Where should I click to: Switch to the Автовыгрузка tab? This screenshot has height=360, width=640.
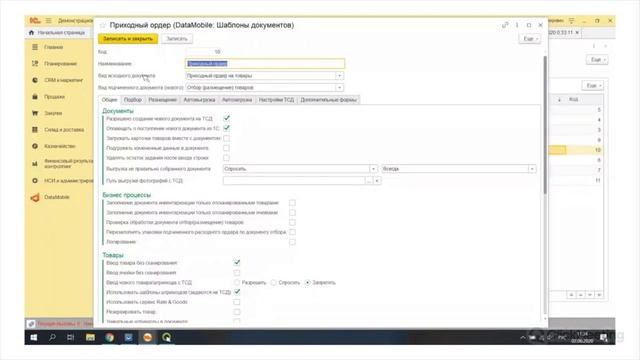[199, 100]
